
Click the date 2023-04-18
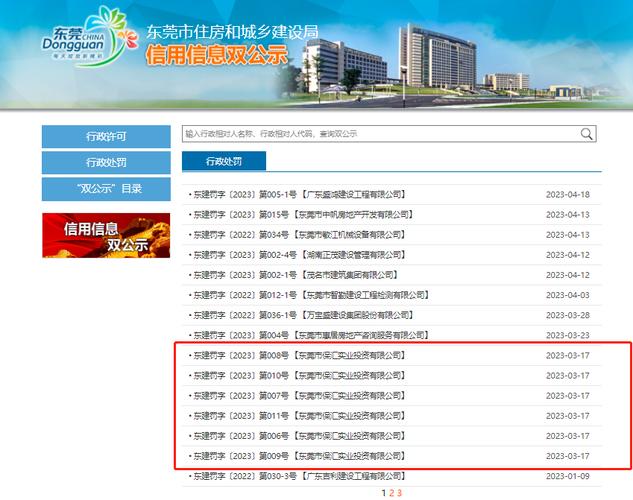[x=568, y=195]
